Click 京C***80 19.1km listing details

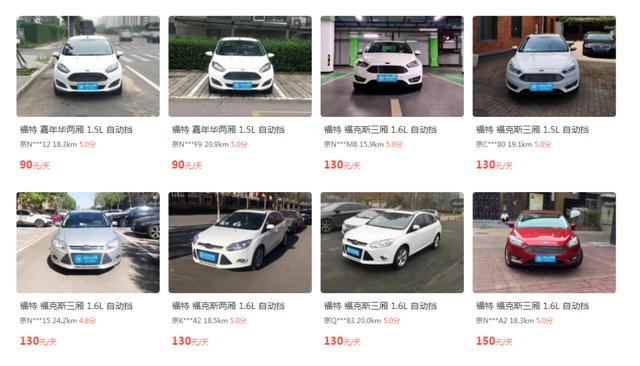[504, 144]
